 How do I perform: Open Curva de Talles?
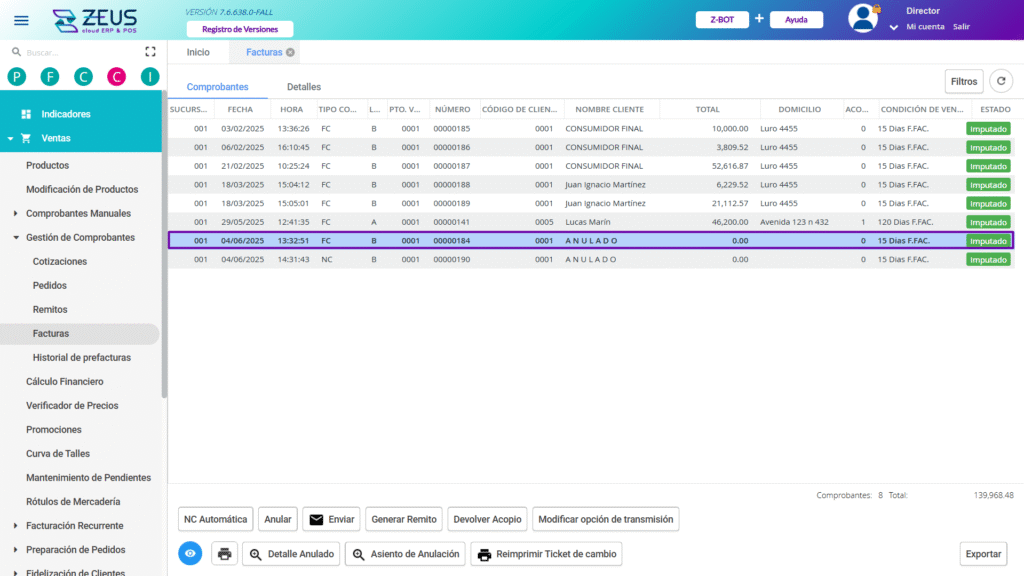(57, 454)
